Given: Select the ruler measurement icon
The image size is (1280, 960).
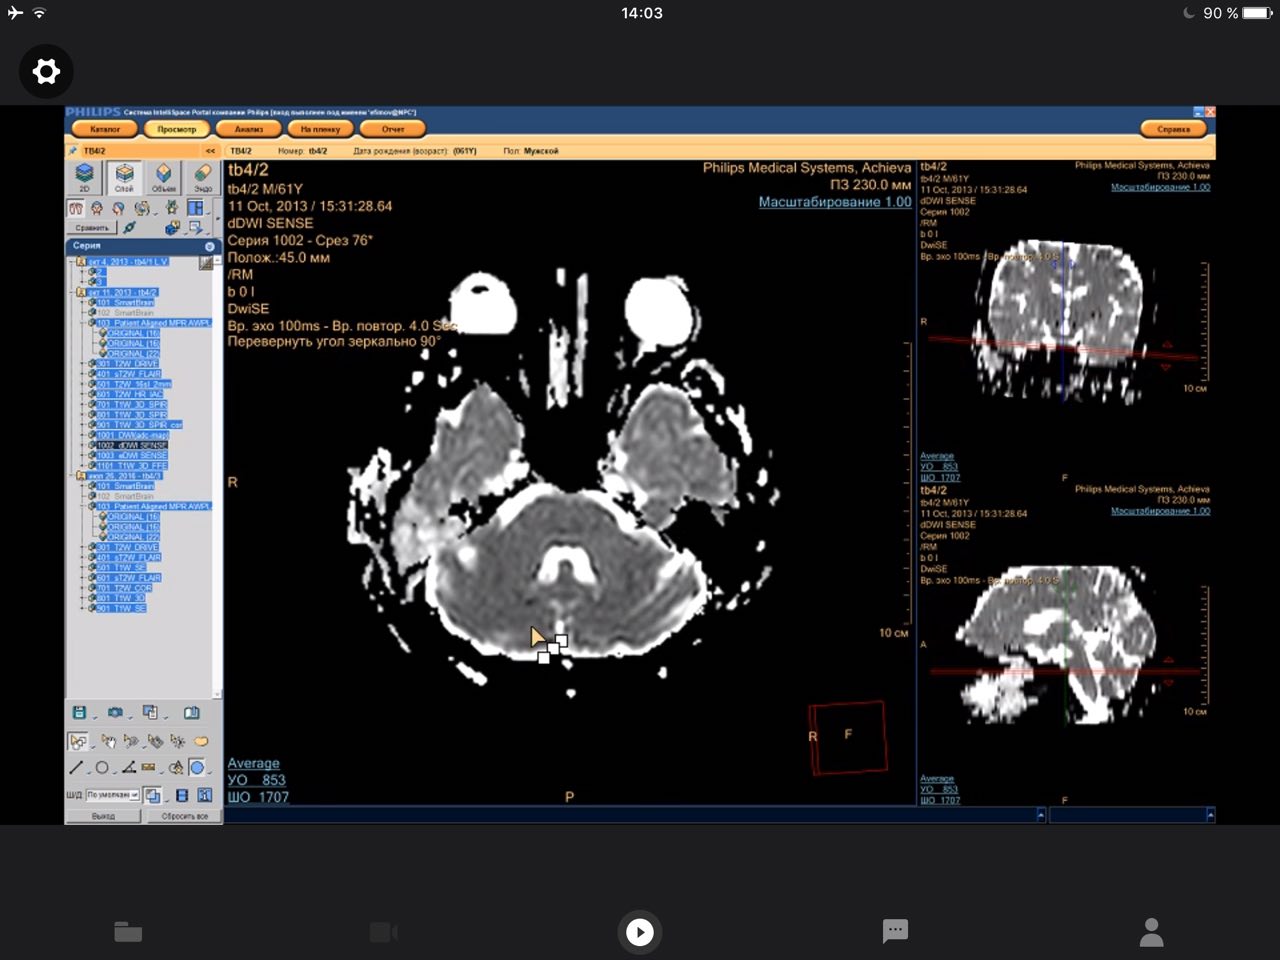Looking at the screenshot, I should tap(148, 767).
